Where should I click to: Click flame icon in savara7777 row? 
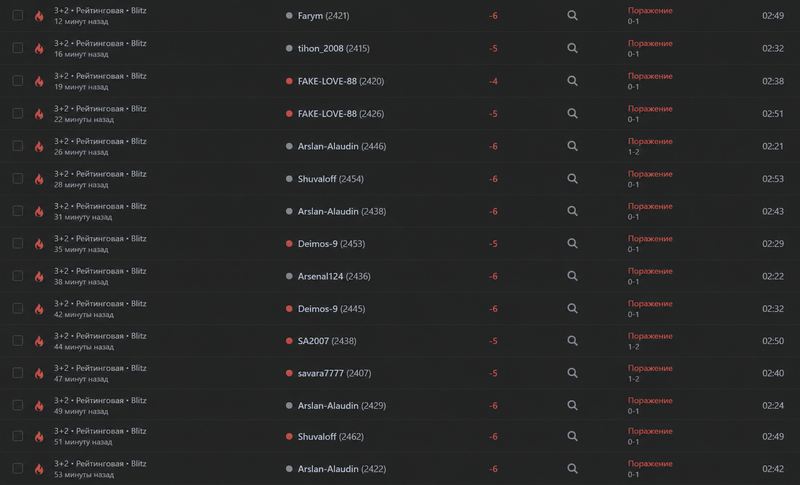[39, 373]
